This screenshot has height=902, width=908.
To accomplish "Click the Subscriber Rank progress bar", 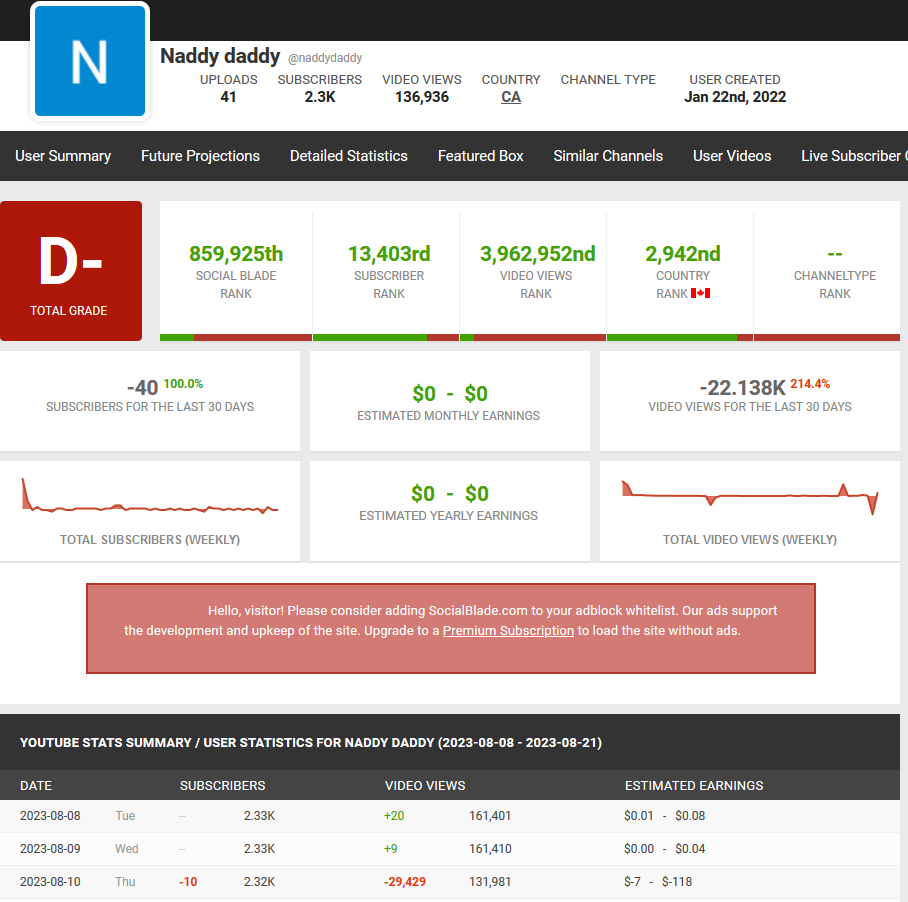I will pos(386,338).
